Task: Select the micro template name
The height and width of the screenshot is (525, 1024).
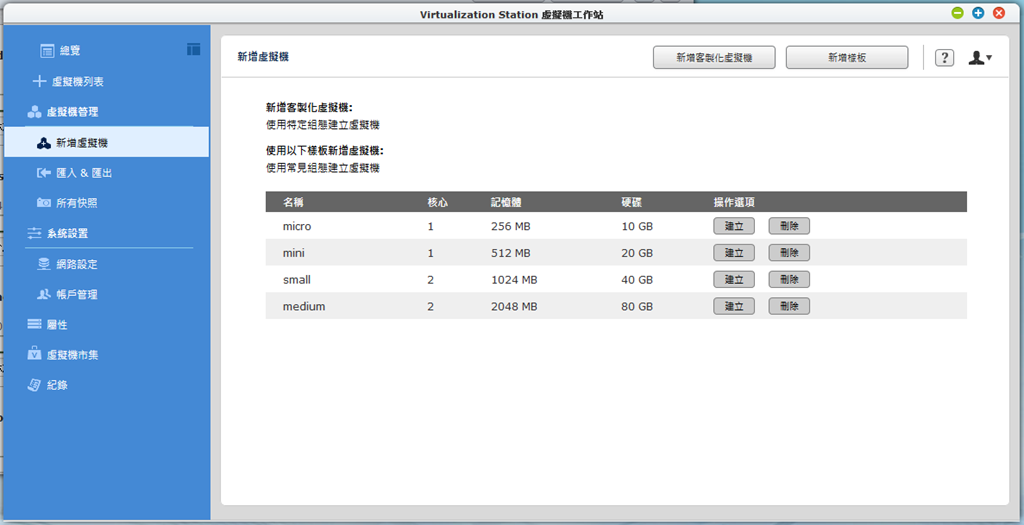Action: [297, 227]
